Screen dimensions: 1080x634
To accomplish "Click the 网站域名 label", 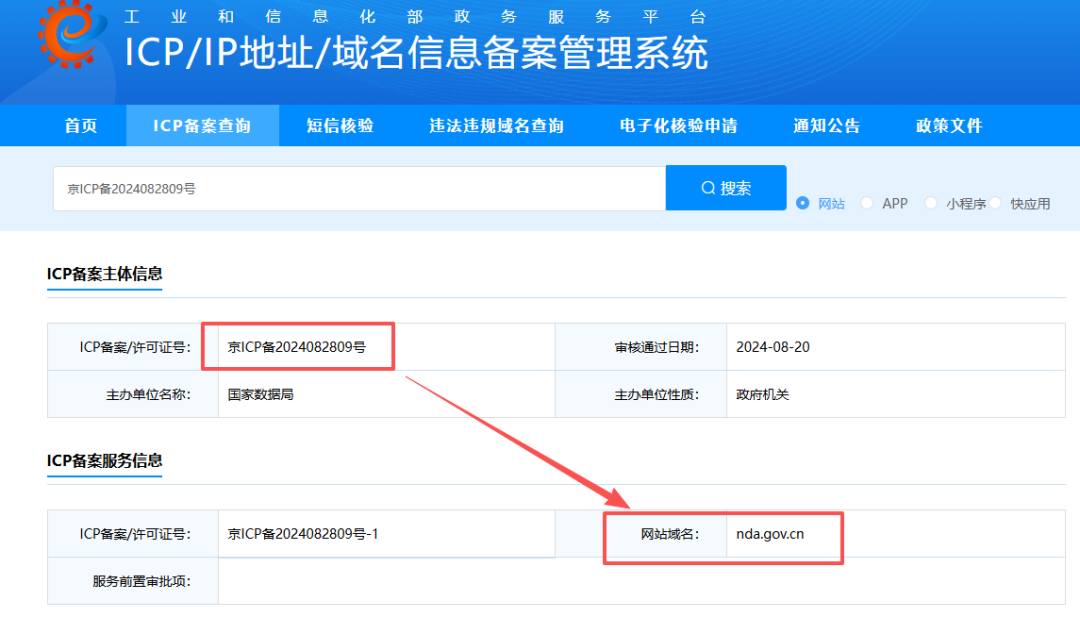I will pos(669,534).
